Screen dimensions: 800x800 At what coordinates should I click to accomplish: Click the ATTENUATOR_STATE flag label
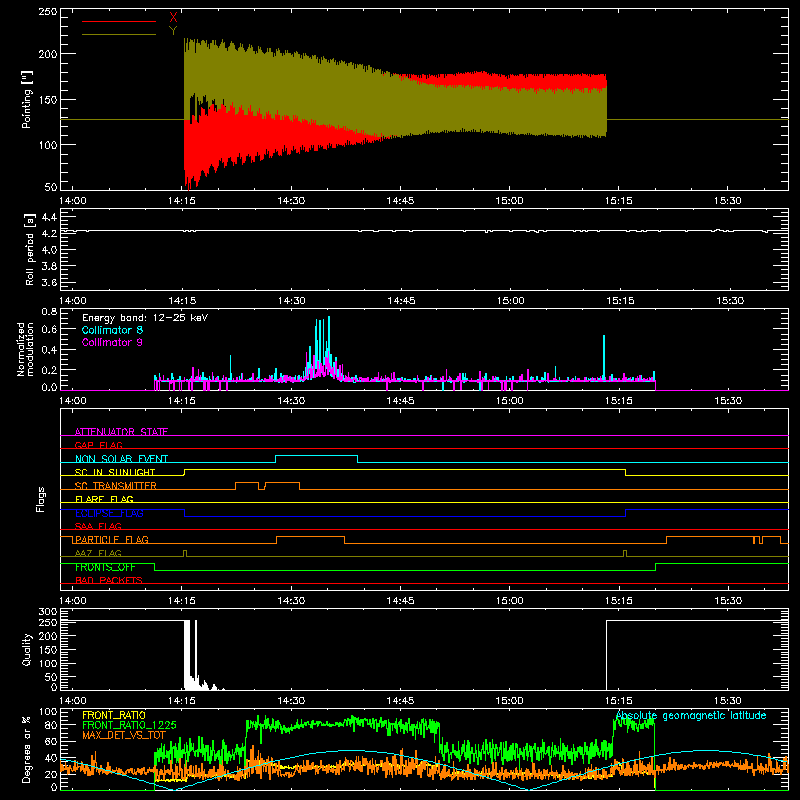pos(121,432)
